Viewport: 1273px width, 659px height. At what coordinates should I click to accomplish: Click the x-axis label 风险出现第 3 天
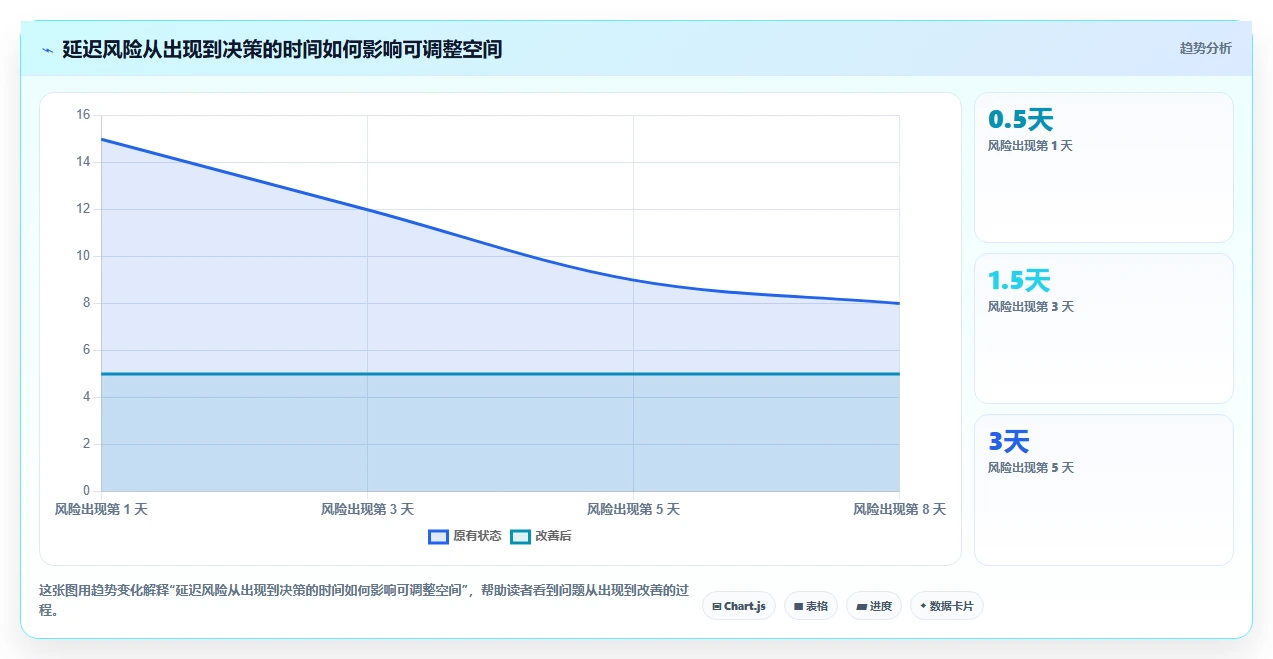coord(367,509)
